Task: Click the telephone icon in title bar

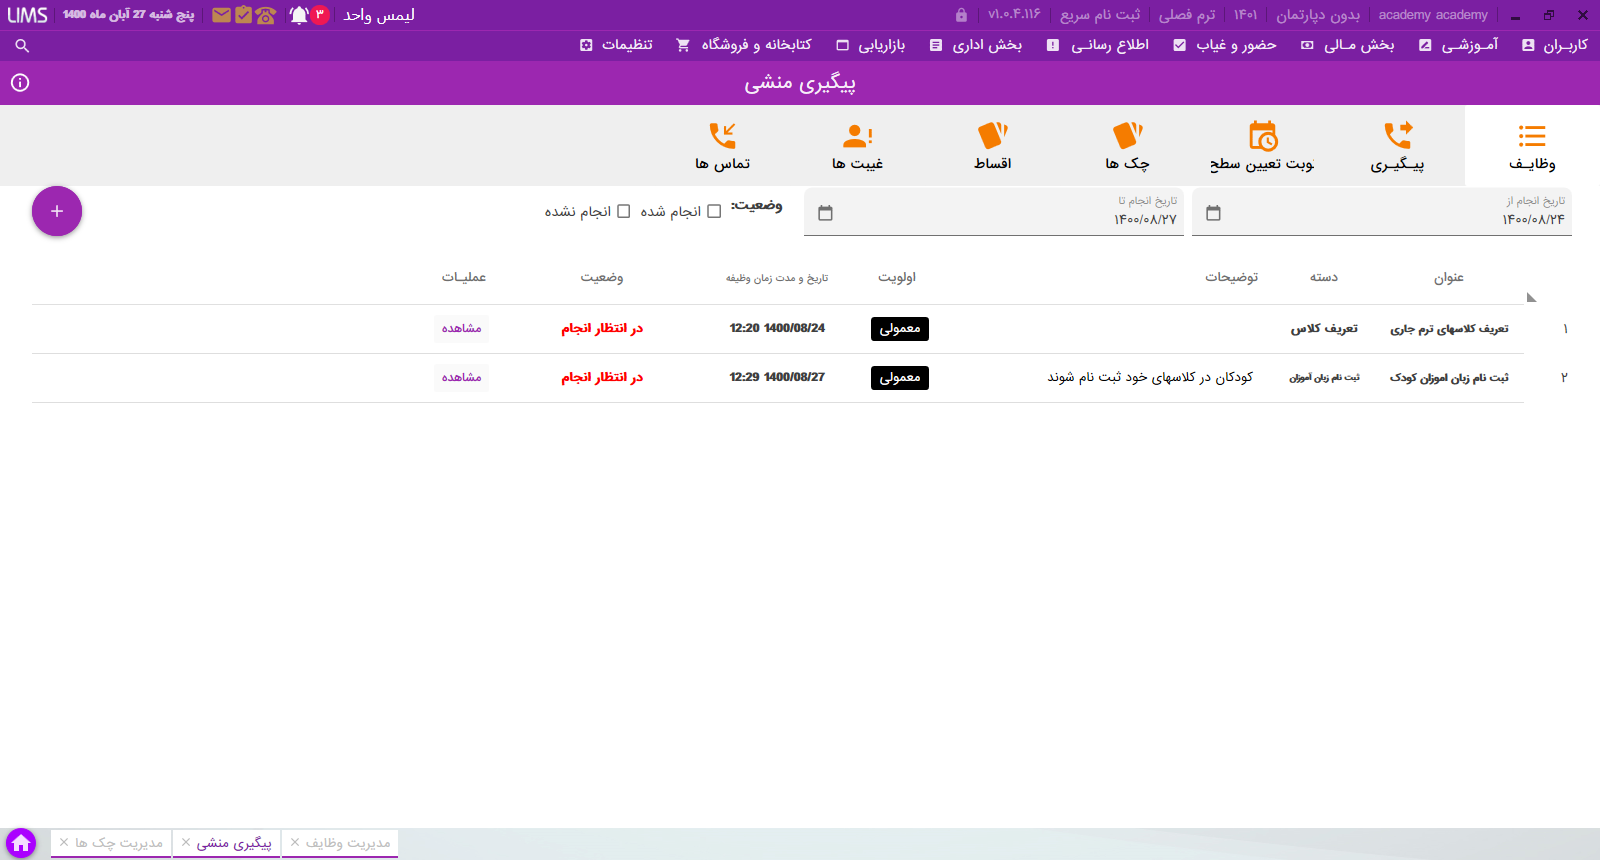Action: 265,15
